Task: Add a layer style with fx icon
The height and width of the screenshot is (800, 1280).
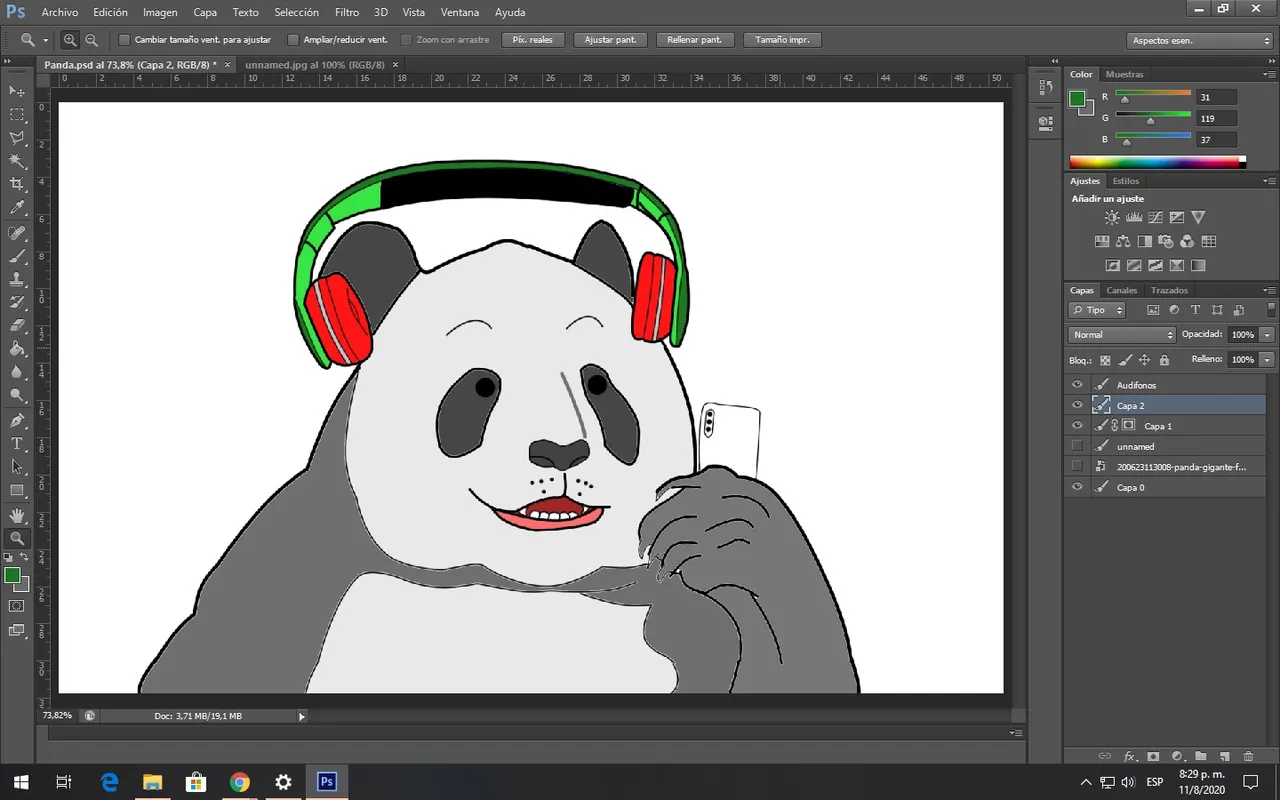Action: pyautogui.click(x=1130, y=757)
